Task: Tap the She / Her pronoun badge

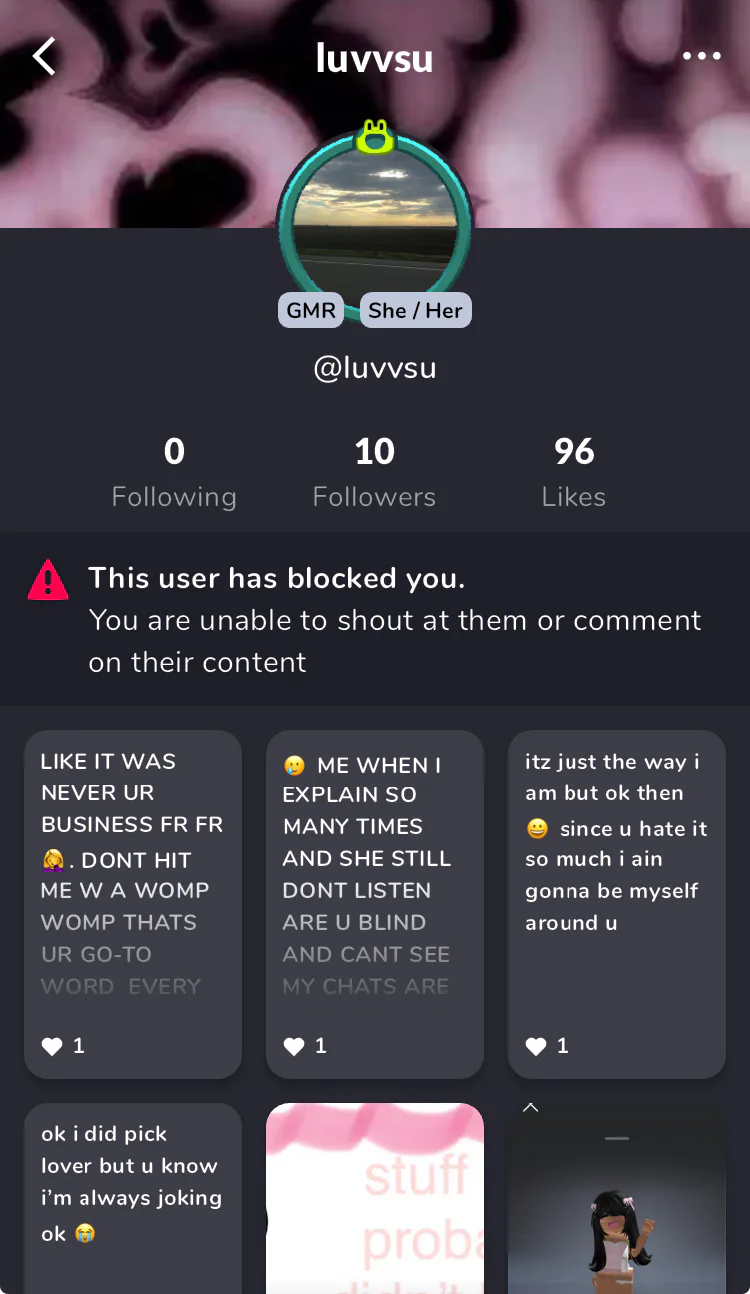Action: [415, 310]
